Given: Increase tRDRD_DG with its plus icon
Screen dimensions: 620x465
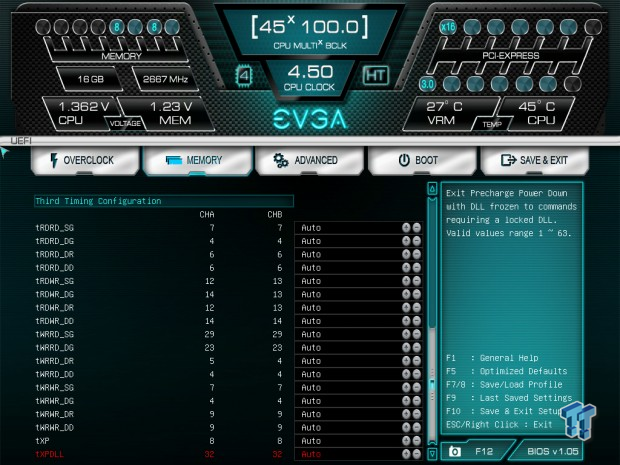Looking at the screenshot, I should [x=406, y=241].
